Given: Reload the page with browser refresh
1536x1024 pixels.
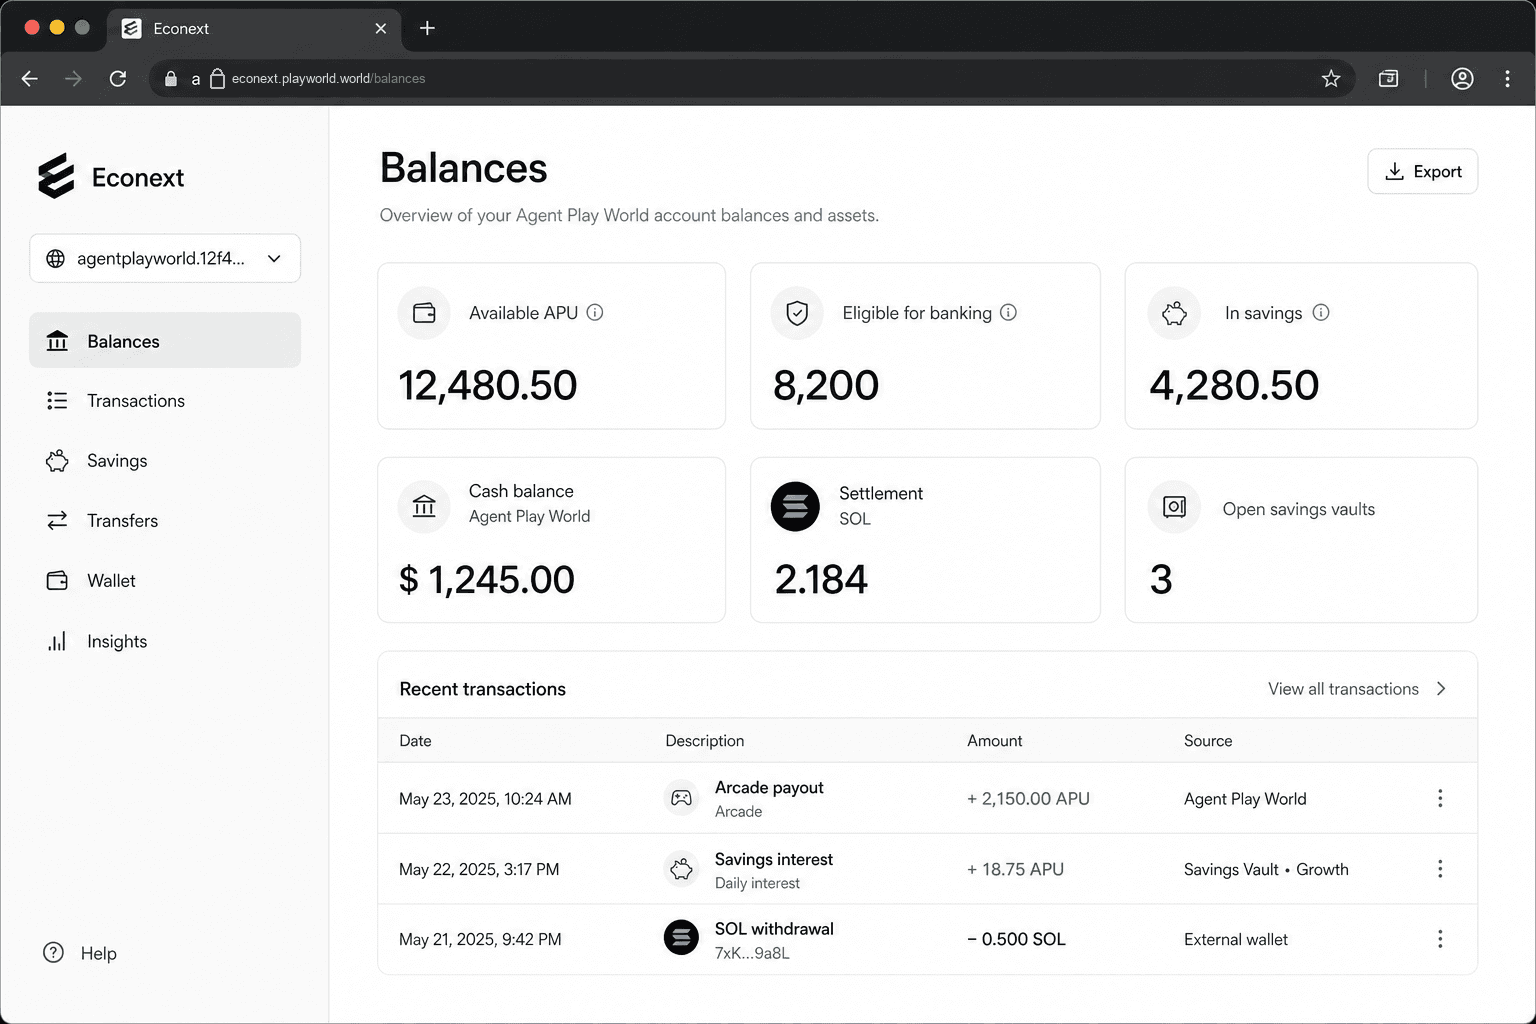Looking at the screenshot, I should 118,78.
